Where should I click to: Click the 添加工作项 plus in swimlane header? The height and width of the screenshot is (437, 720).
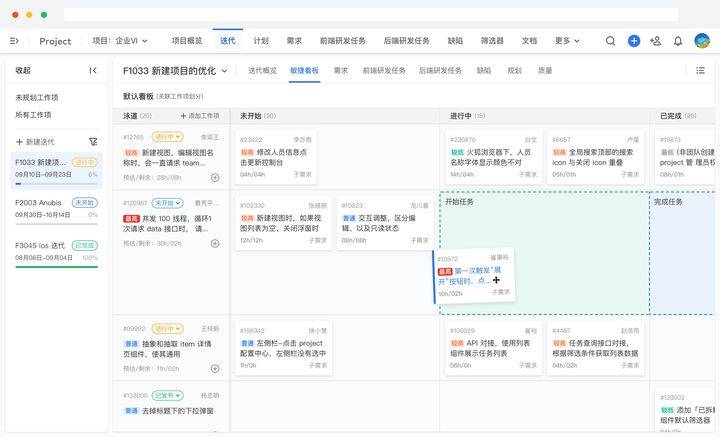[x=199, y=116]
